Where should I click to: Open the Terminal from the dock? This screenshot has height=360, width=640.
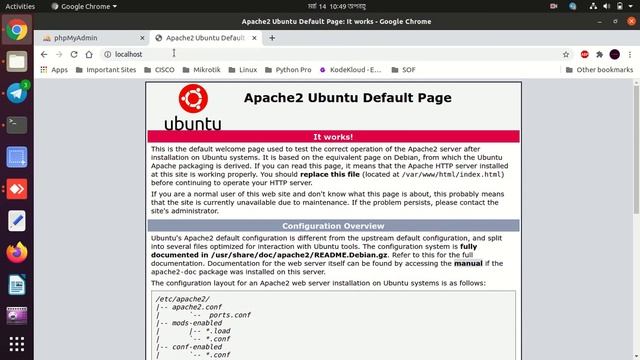(x=17, y=125)
